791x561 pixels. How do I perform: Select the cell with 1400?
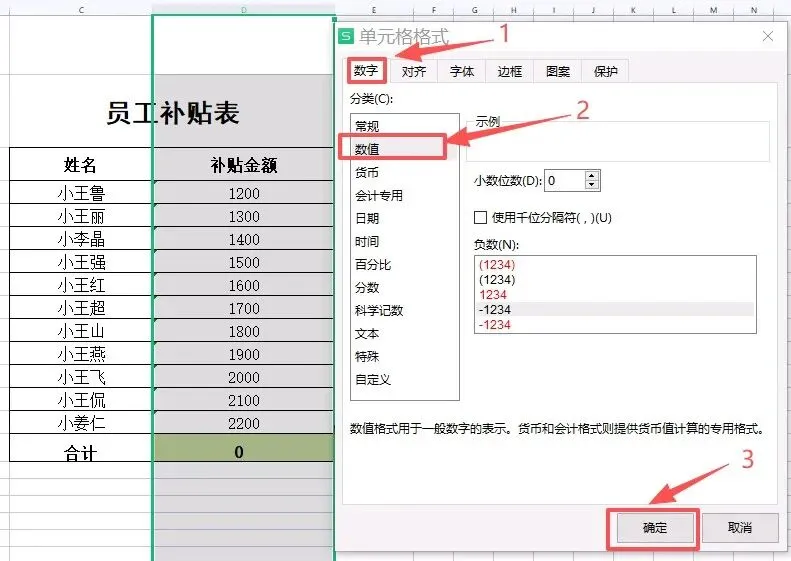[x=244, y=239]
